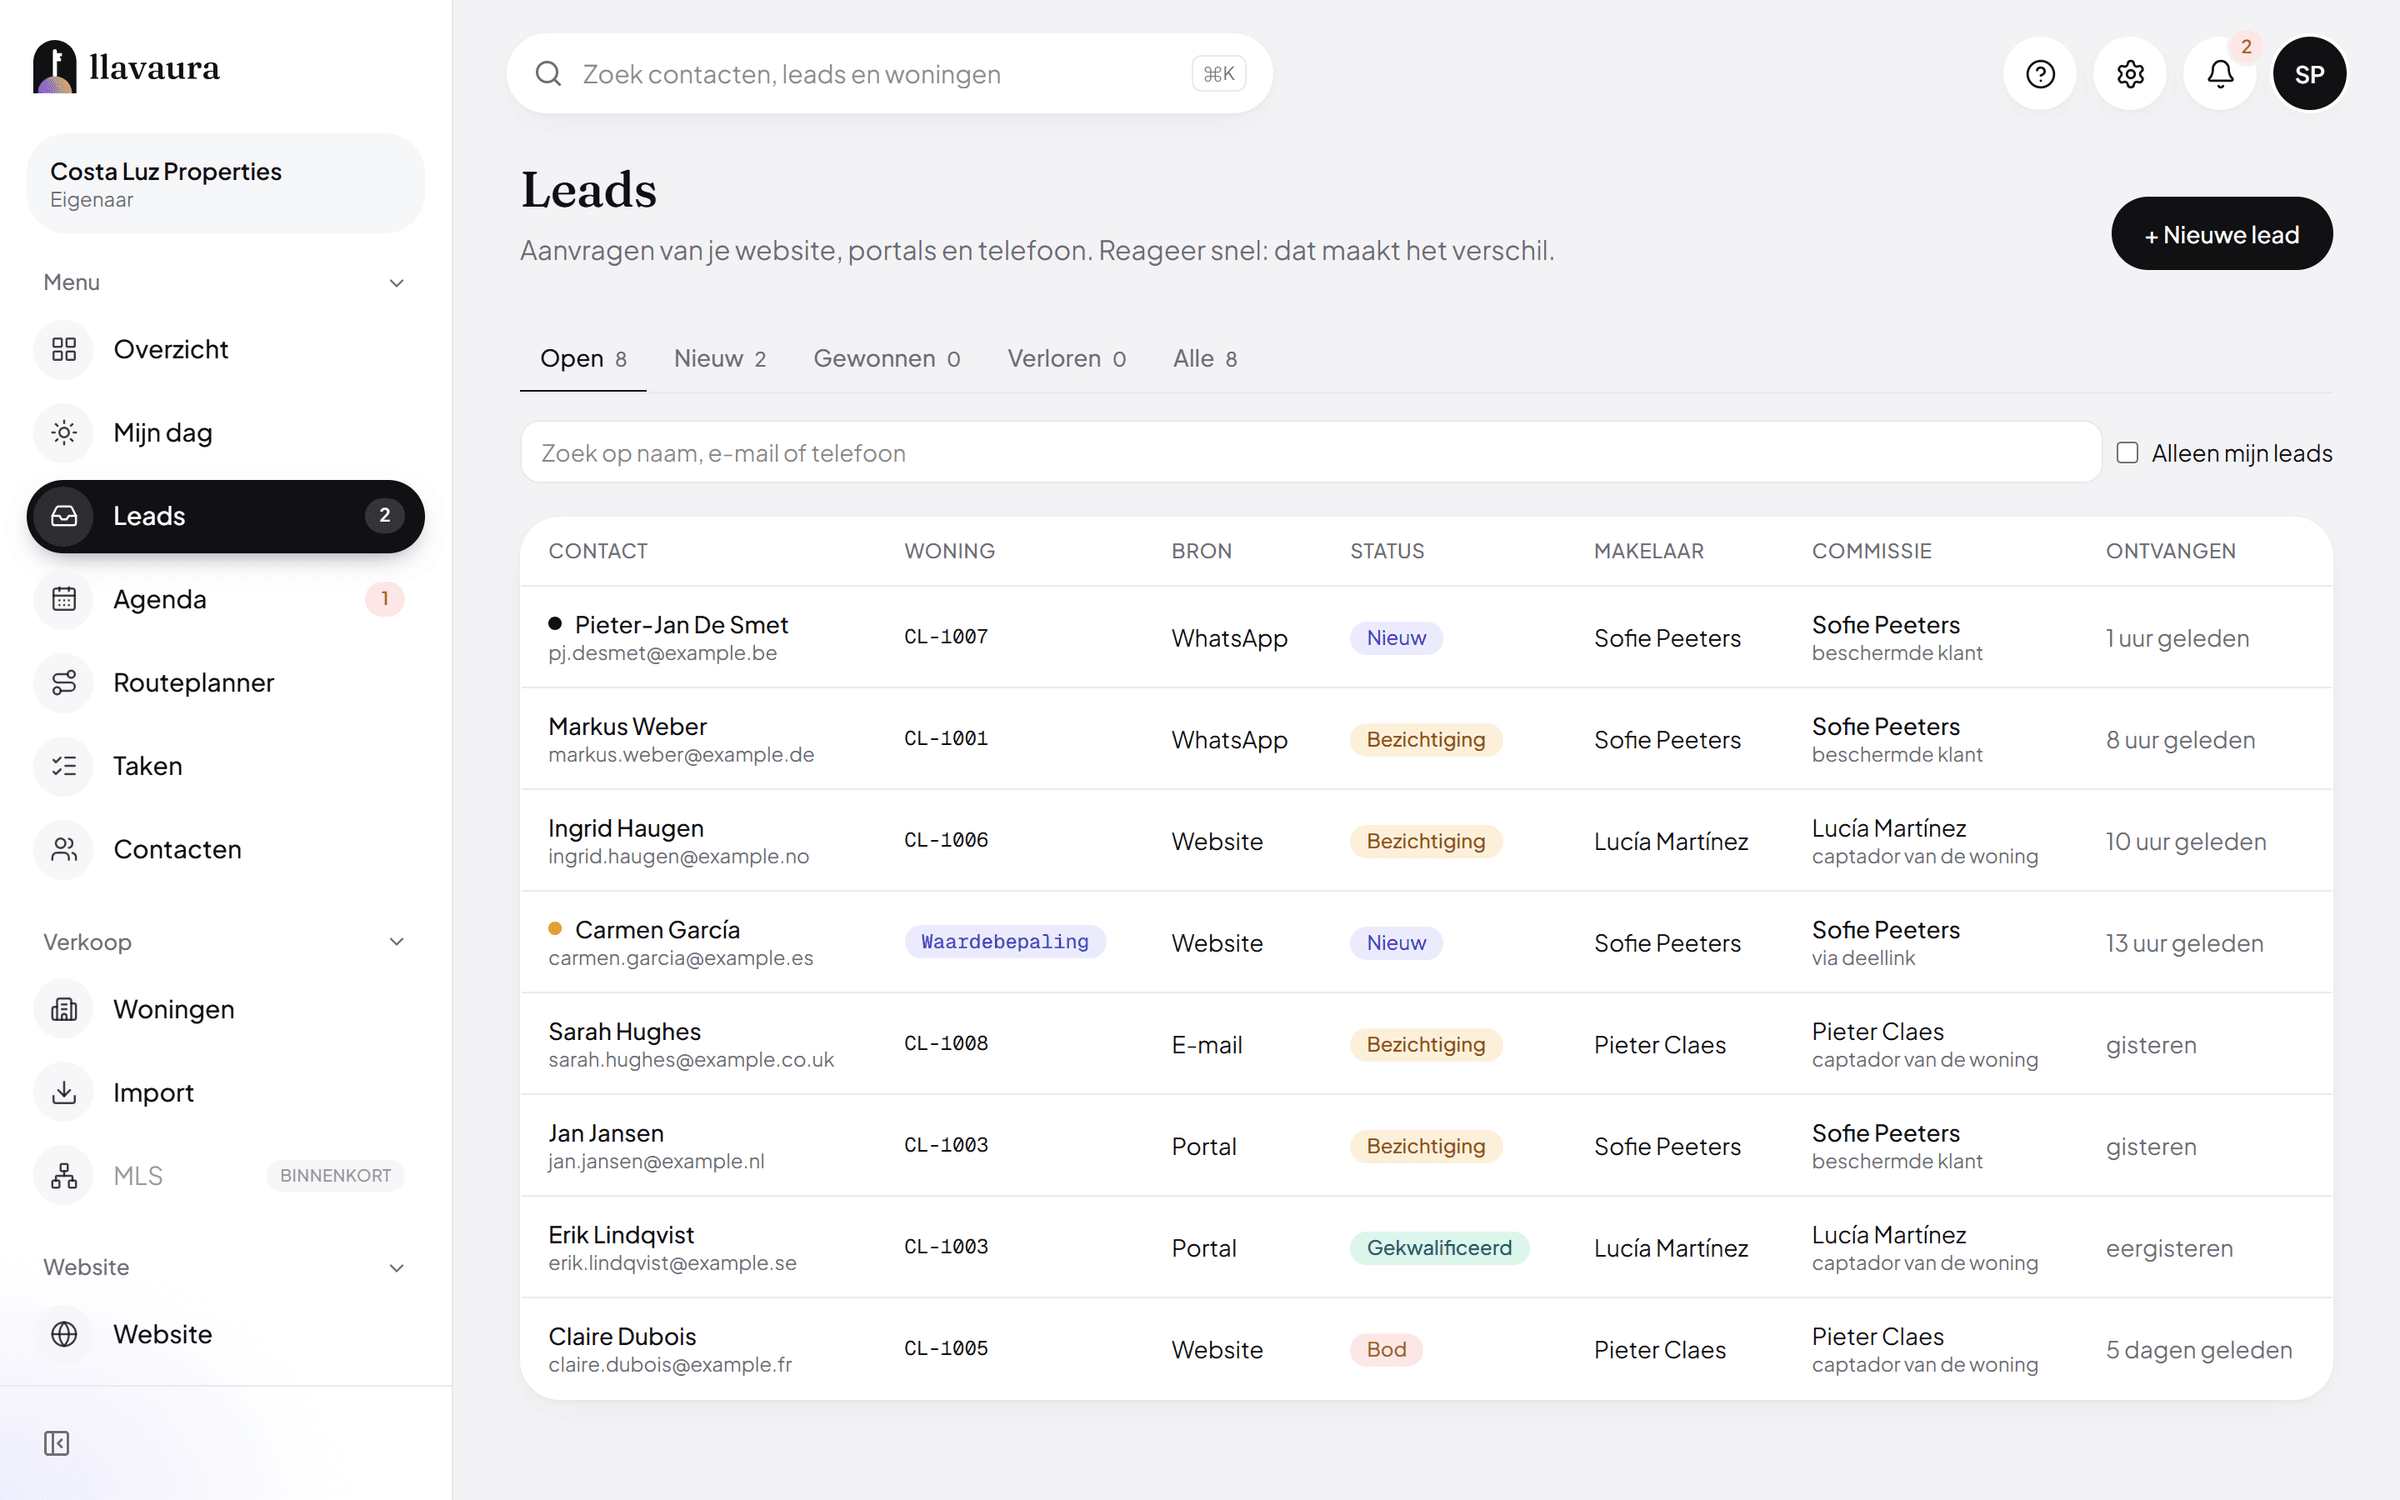Screen dimensions: 2400x1500
Task: Open Routeplanner route icon
Action: [64, 683]
